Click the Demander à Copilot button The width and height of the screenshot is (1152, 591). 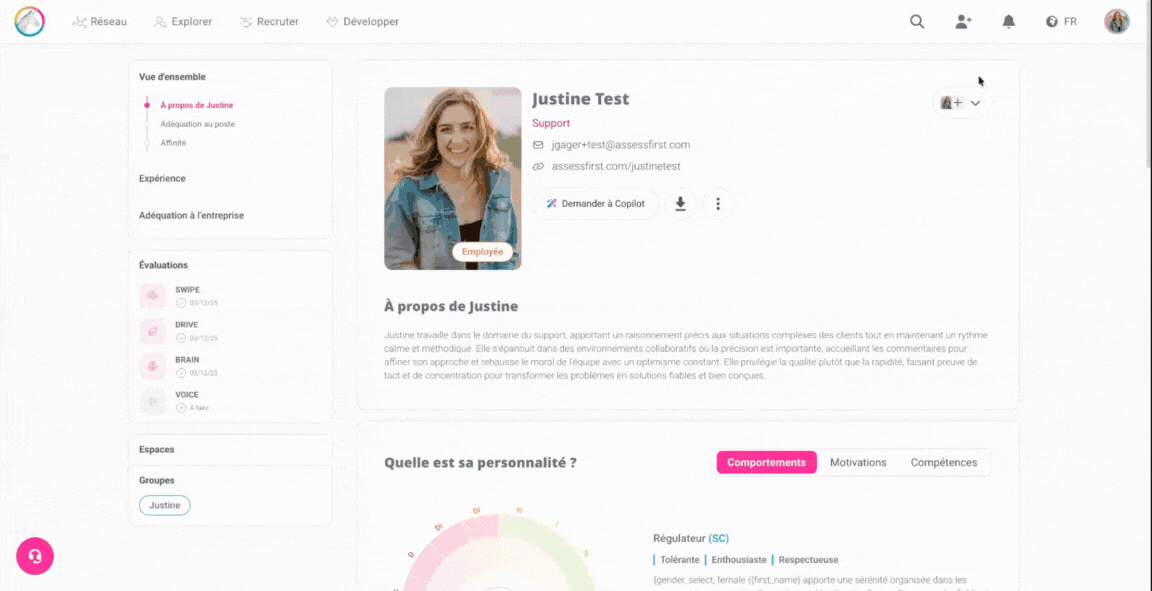click(594, 203)
